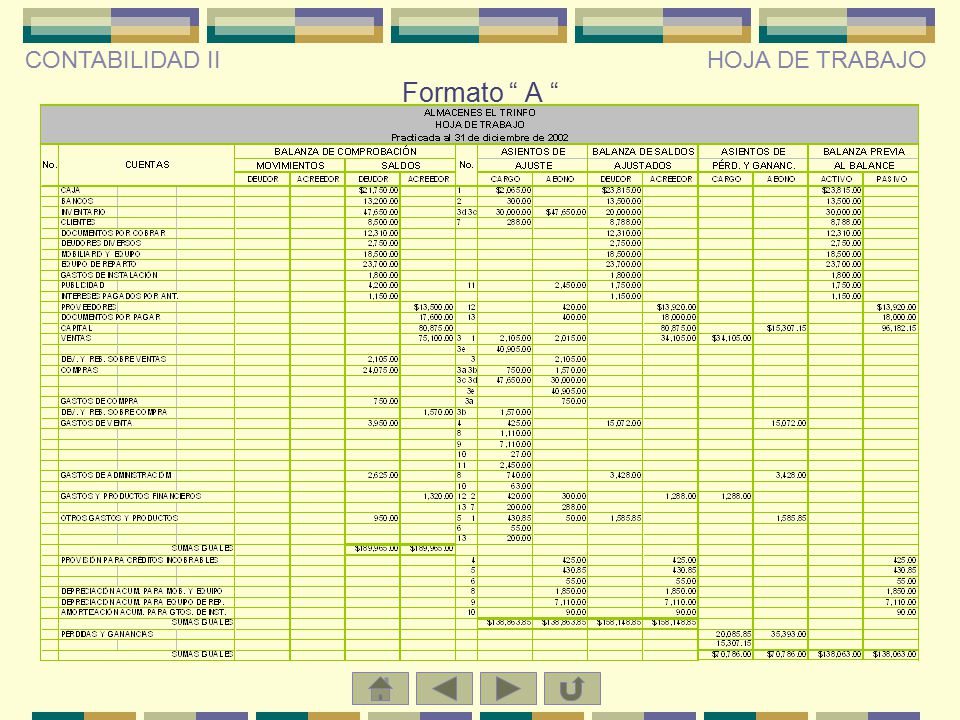Click the $189,965.00 deudor total

(376, 549)
